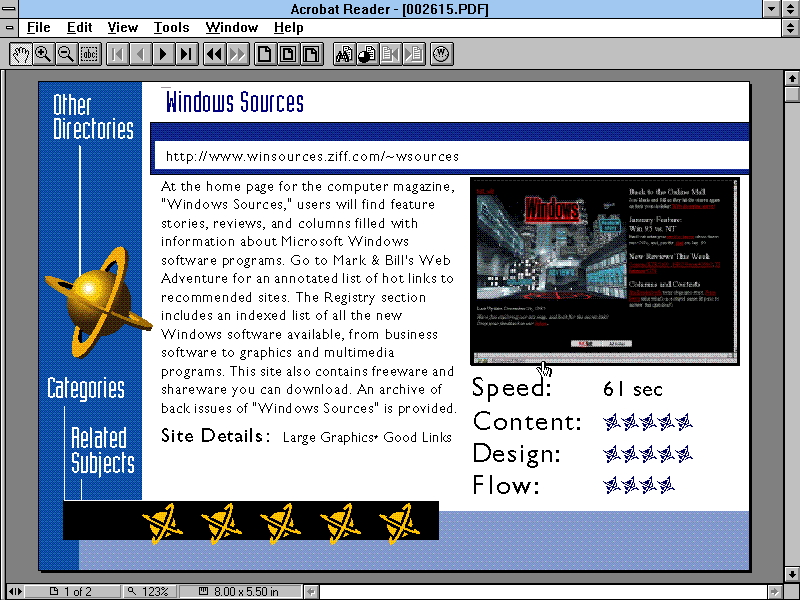
Task: Click the 'Design:' rating label
Action: (x=516, y=454)
